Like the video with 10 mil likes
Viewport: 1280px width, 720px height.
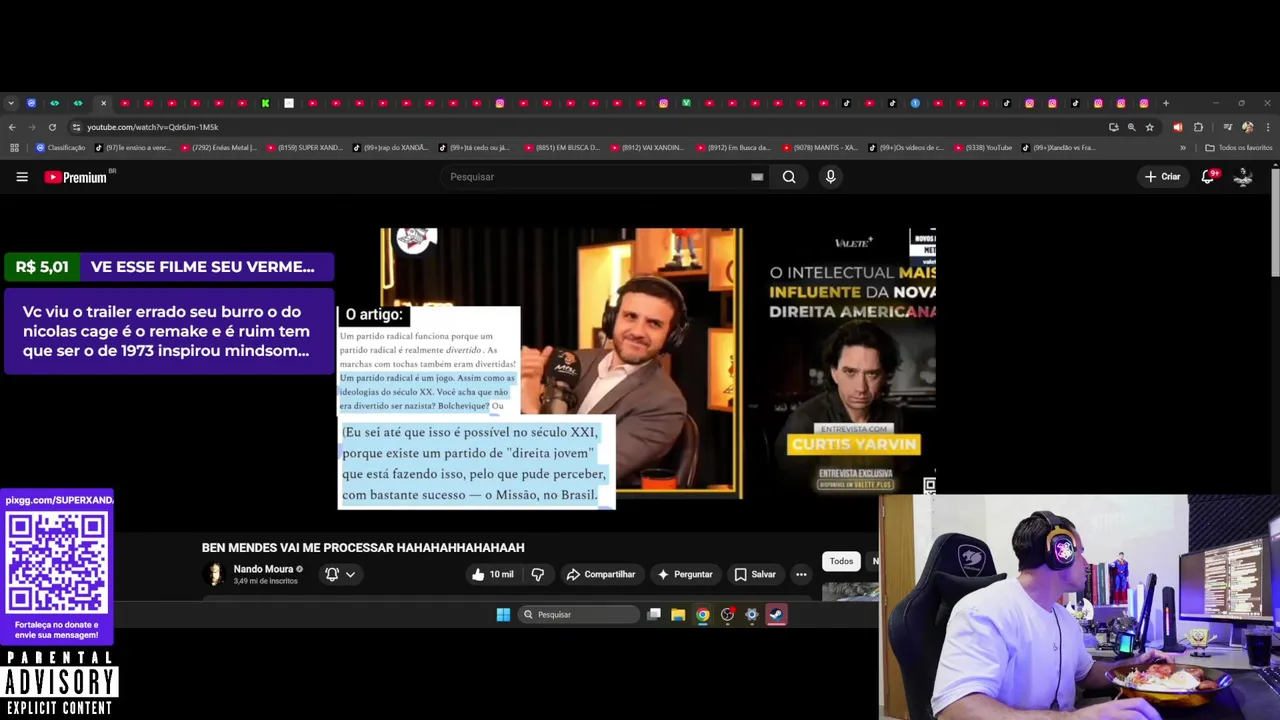pyautogui.click(x=493, y=574)
